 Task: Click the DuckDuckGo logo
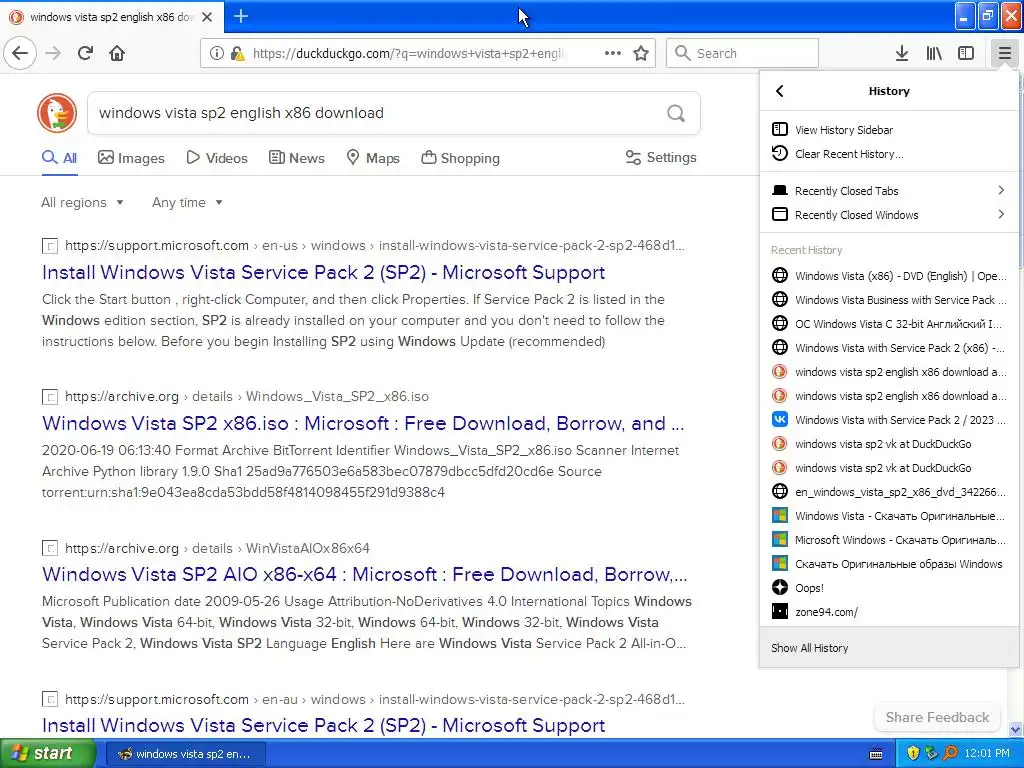57,113
